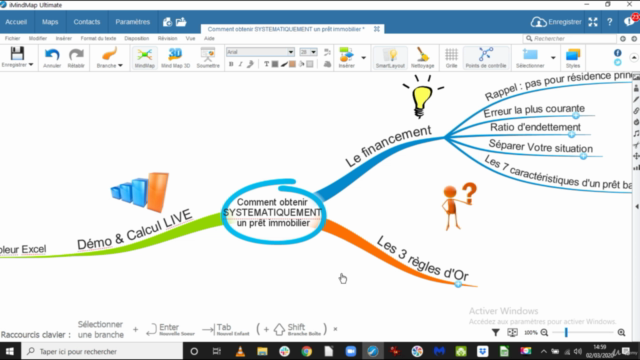Toggle Points de contrôle

point(486,58)
